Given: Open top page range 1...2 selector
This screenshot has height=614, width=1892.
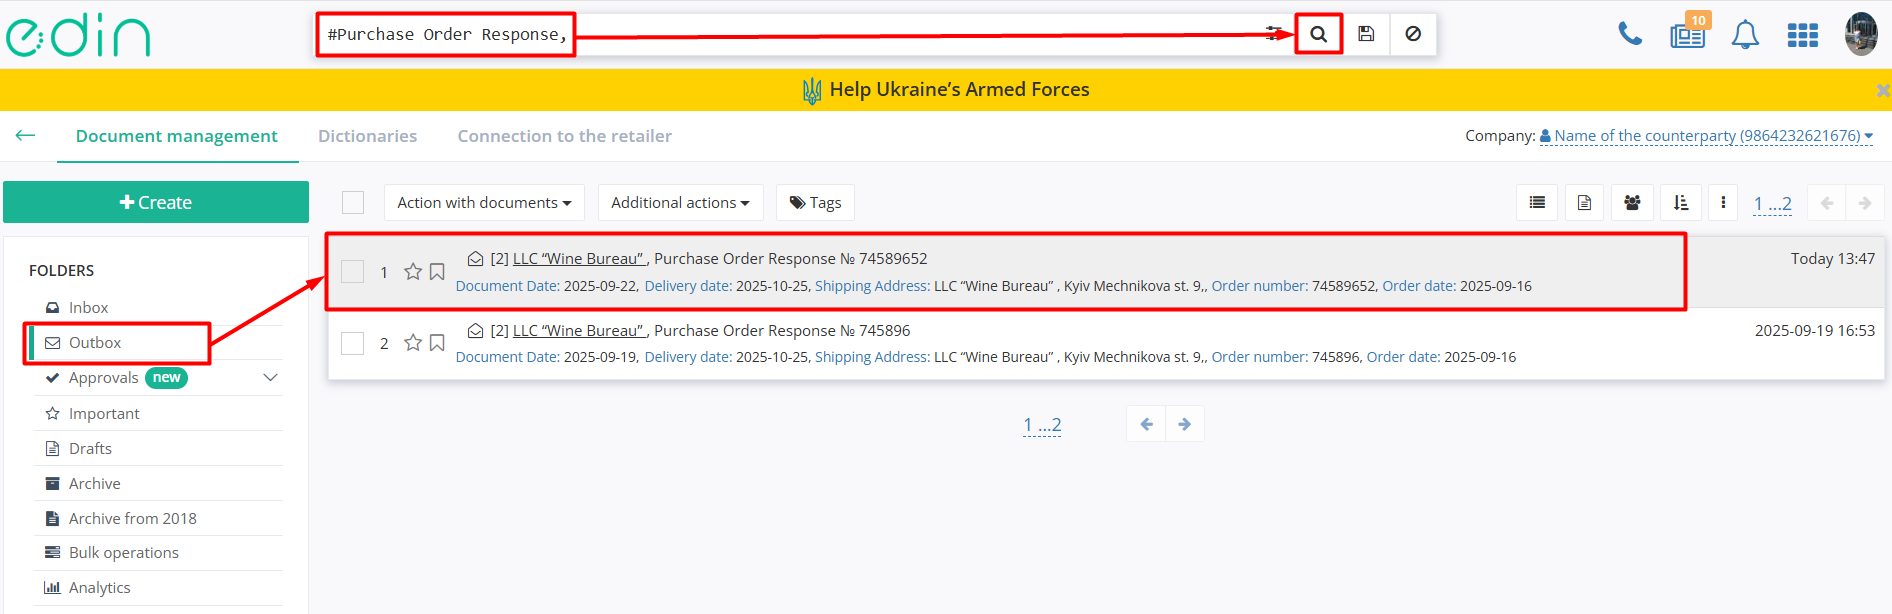Looking at the screenshot, I should point(1772,204).
